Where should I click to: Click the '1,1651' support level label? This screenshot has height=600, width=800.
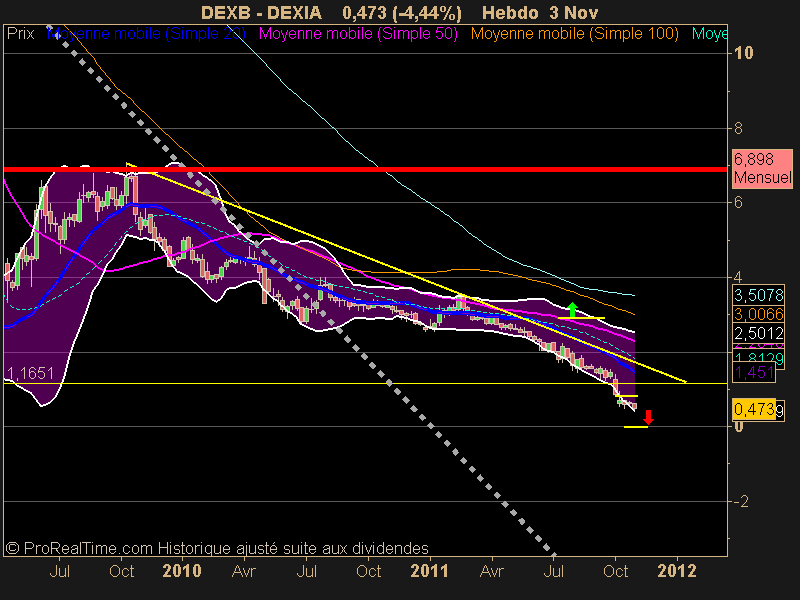pyautogui.click(x=31, y=373)
